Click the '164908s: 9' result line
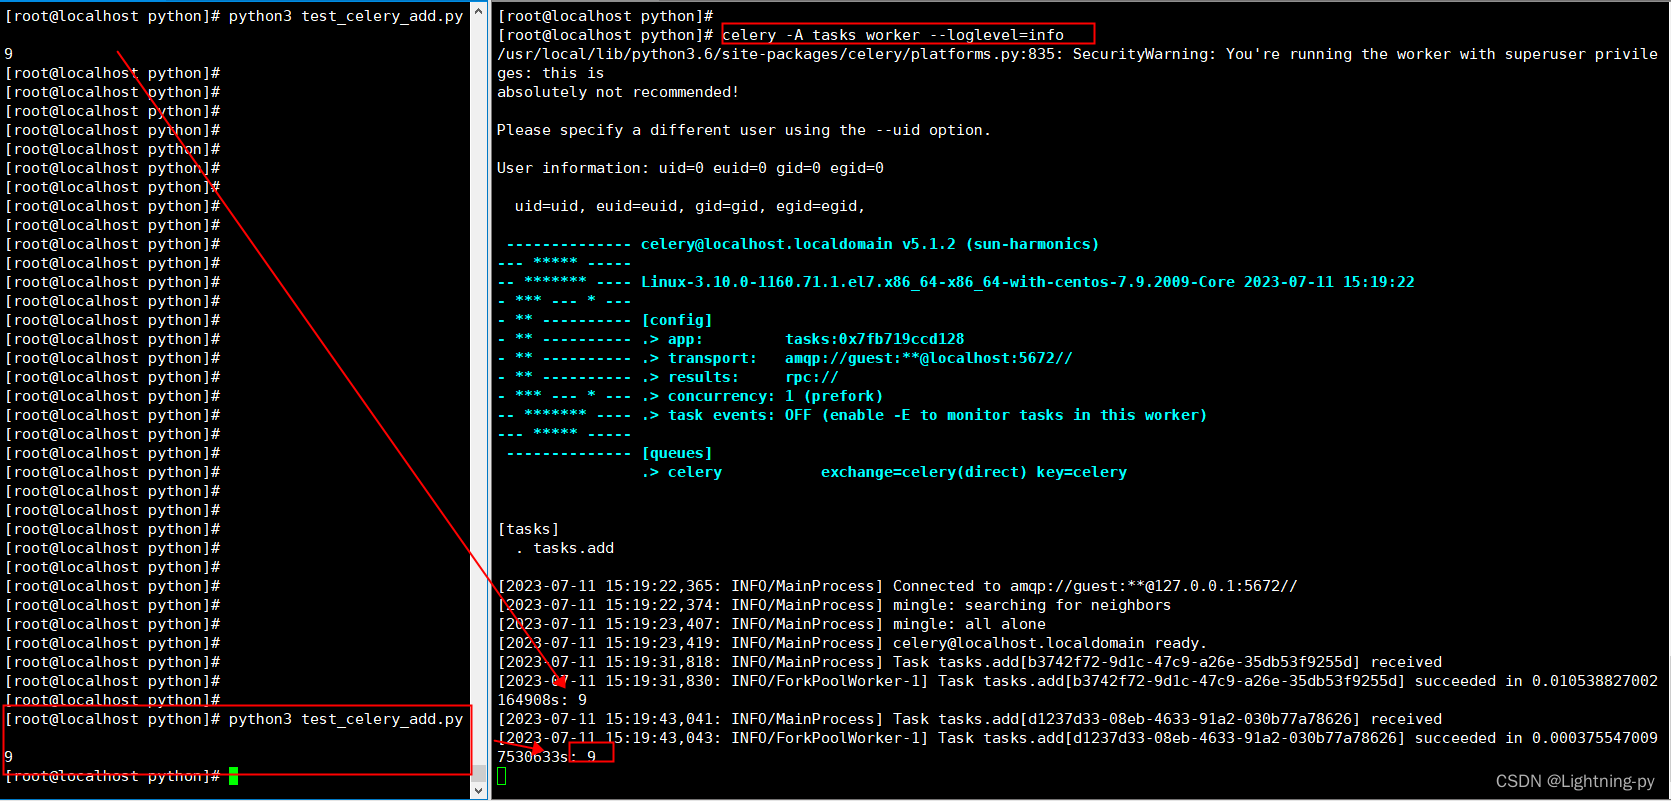Screen dimensions: 1671x801 click(x=542, y=700)
